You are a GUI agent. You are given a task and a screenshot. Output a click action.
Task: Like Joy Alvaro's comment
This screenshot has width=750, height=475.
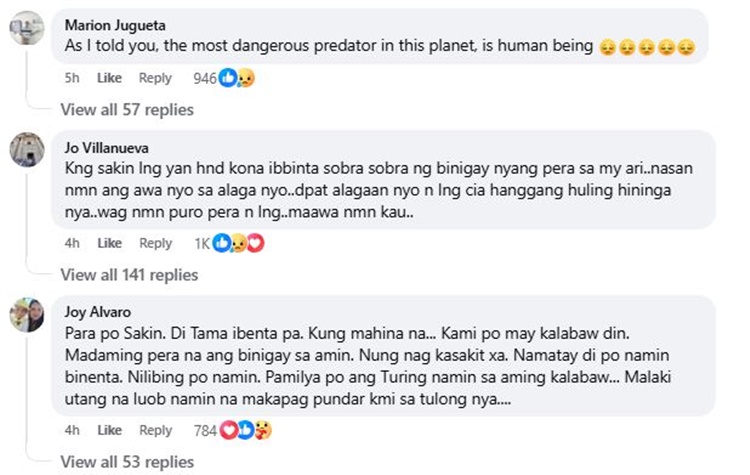click(109, 430)
